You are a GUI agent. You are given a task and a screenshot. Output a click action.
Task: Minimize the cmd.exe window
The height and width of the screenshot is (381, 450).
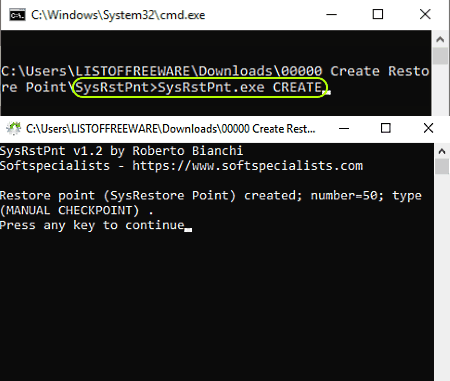coord(331,15)
